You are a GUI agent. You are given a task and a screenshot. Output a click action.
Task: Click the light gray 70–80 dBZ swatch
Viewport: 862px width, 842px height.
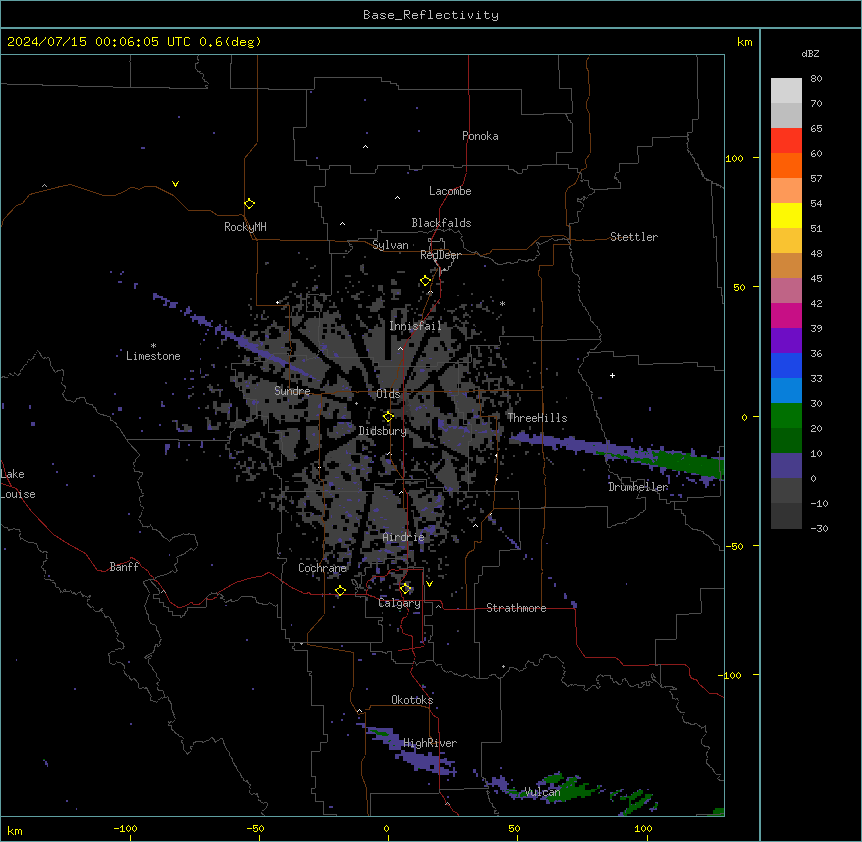[x=786, y=91]
